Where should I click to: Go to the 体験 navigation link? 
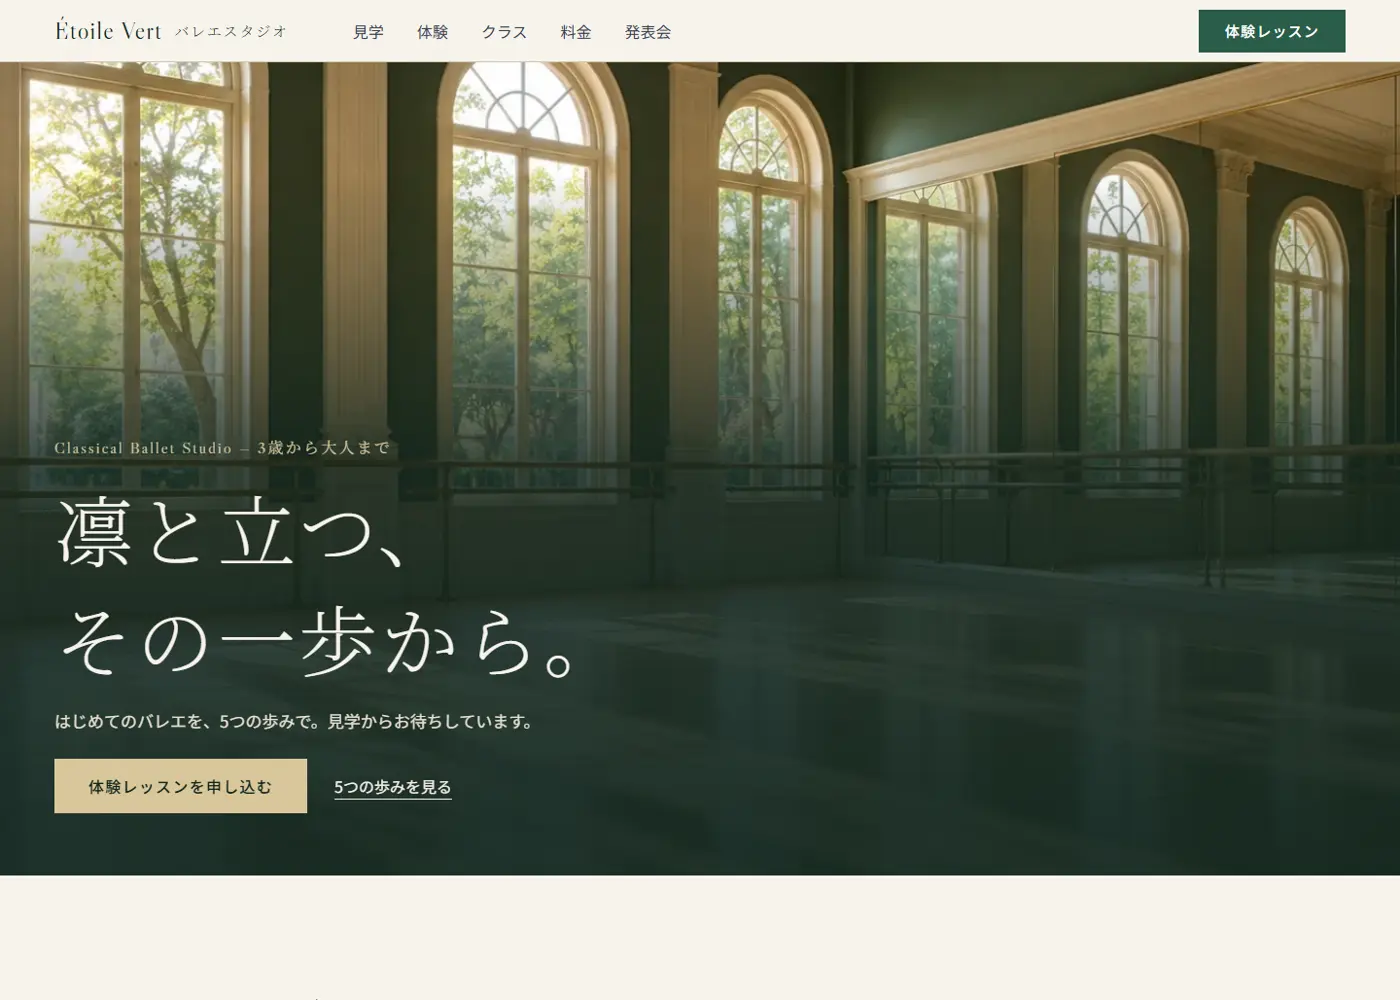click(x=432, y=32)
